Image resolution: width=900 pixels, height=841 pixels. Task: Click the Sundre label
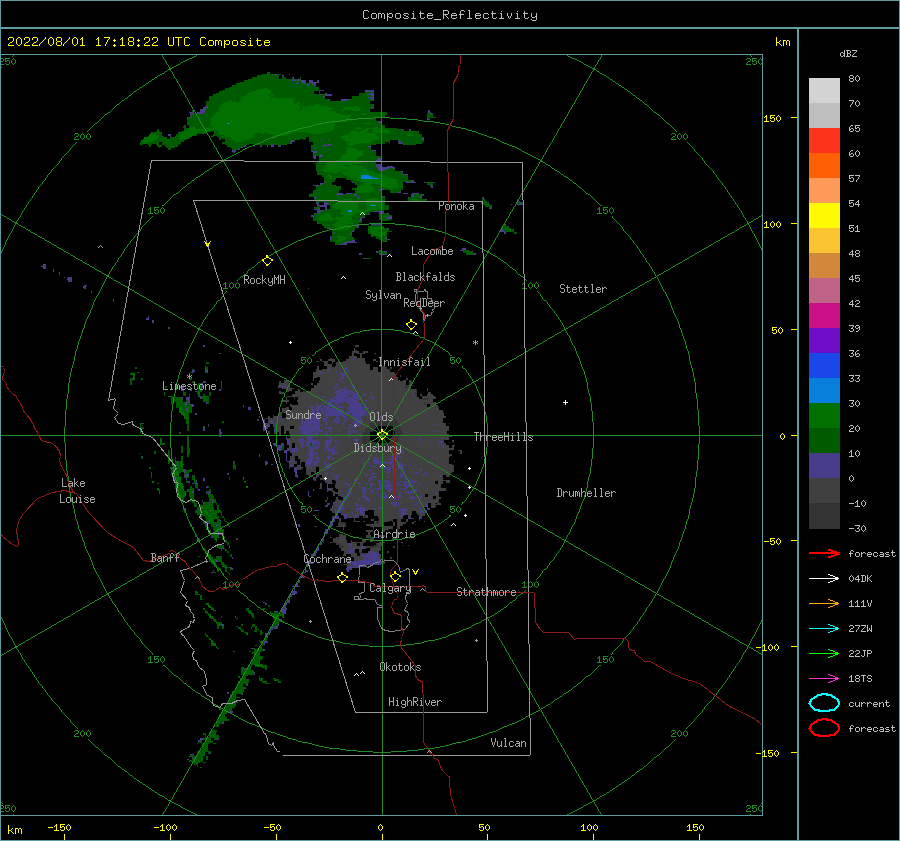pos(303,414)
